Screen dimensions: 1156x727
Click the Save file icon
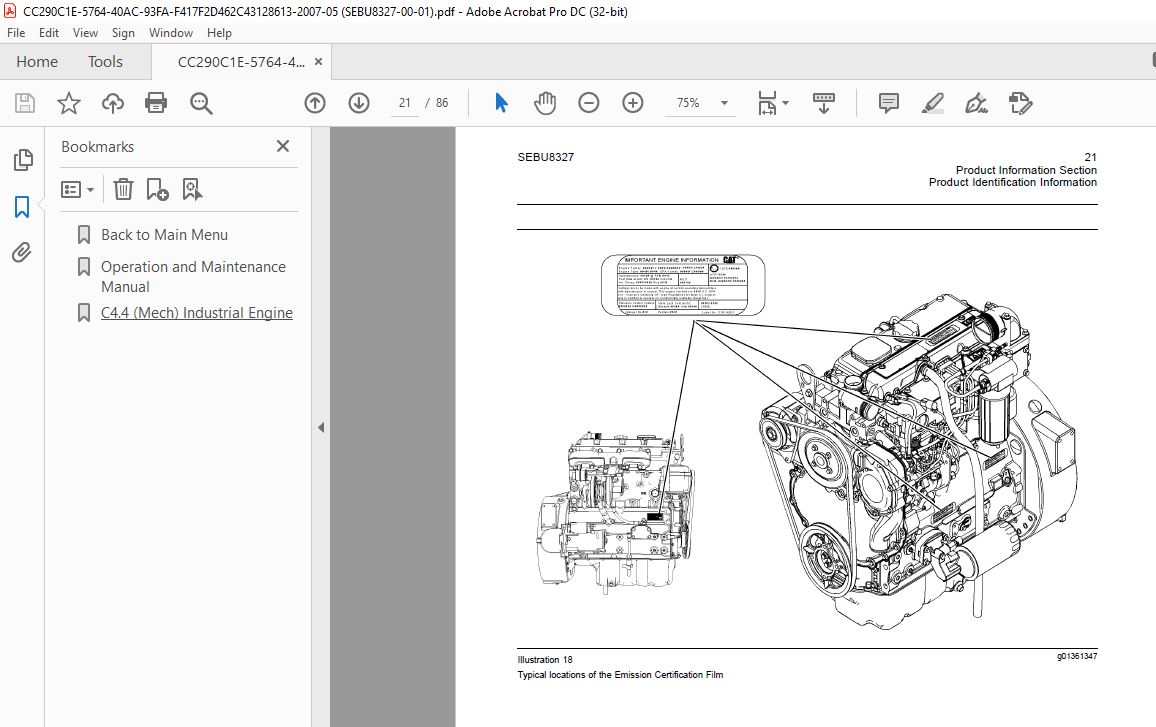tap(25, 103)
